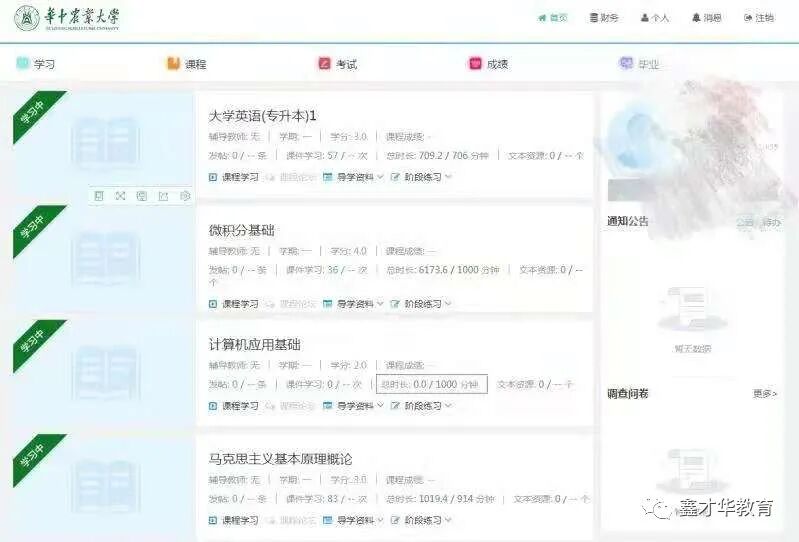
Task: Expand 导学资料 dropdown for 马克思主义基本原理概论
Action: coord(353,521)
